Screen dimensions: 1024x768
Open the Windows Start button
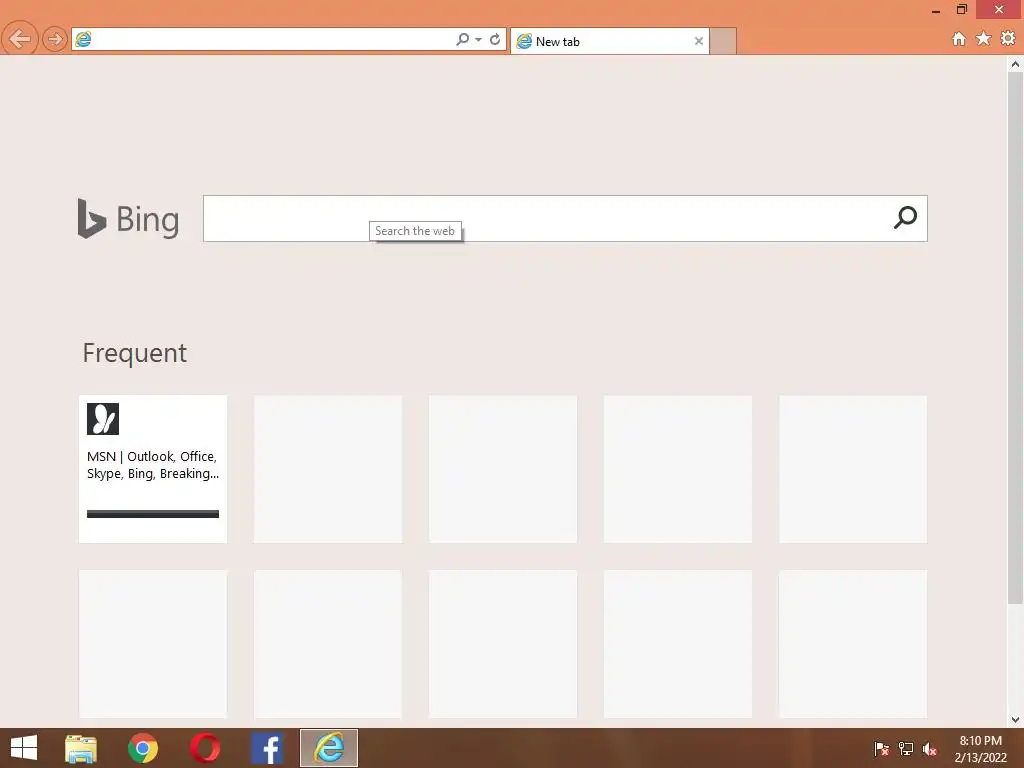click(x=24, y=748)
